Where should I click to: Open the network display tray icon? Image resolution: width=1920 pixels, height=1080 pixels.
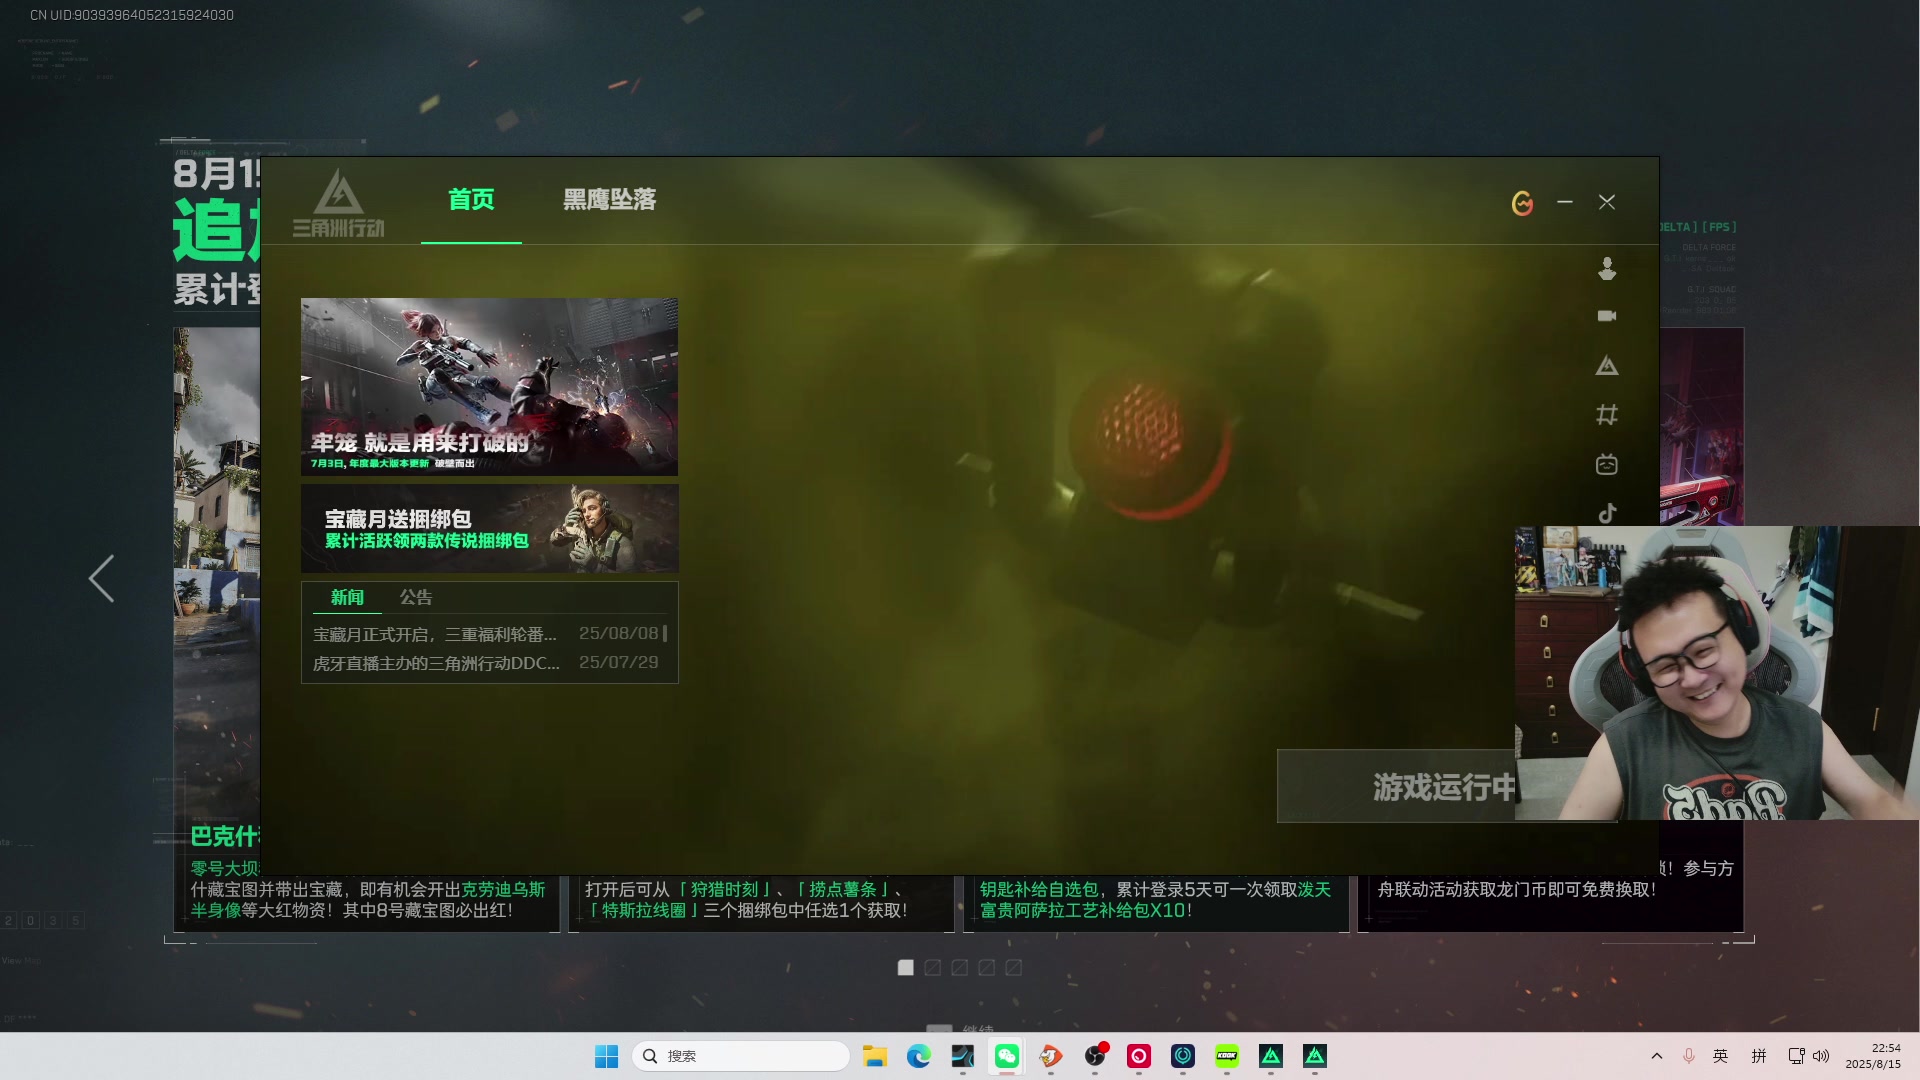point(1797,1056)
